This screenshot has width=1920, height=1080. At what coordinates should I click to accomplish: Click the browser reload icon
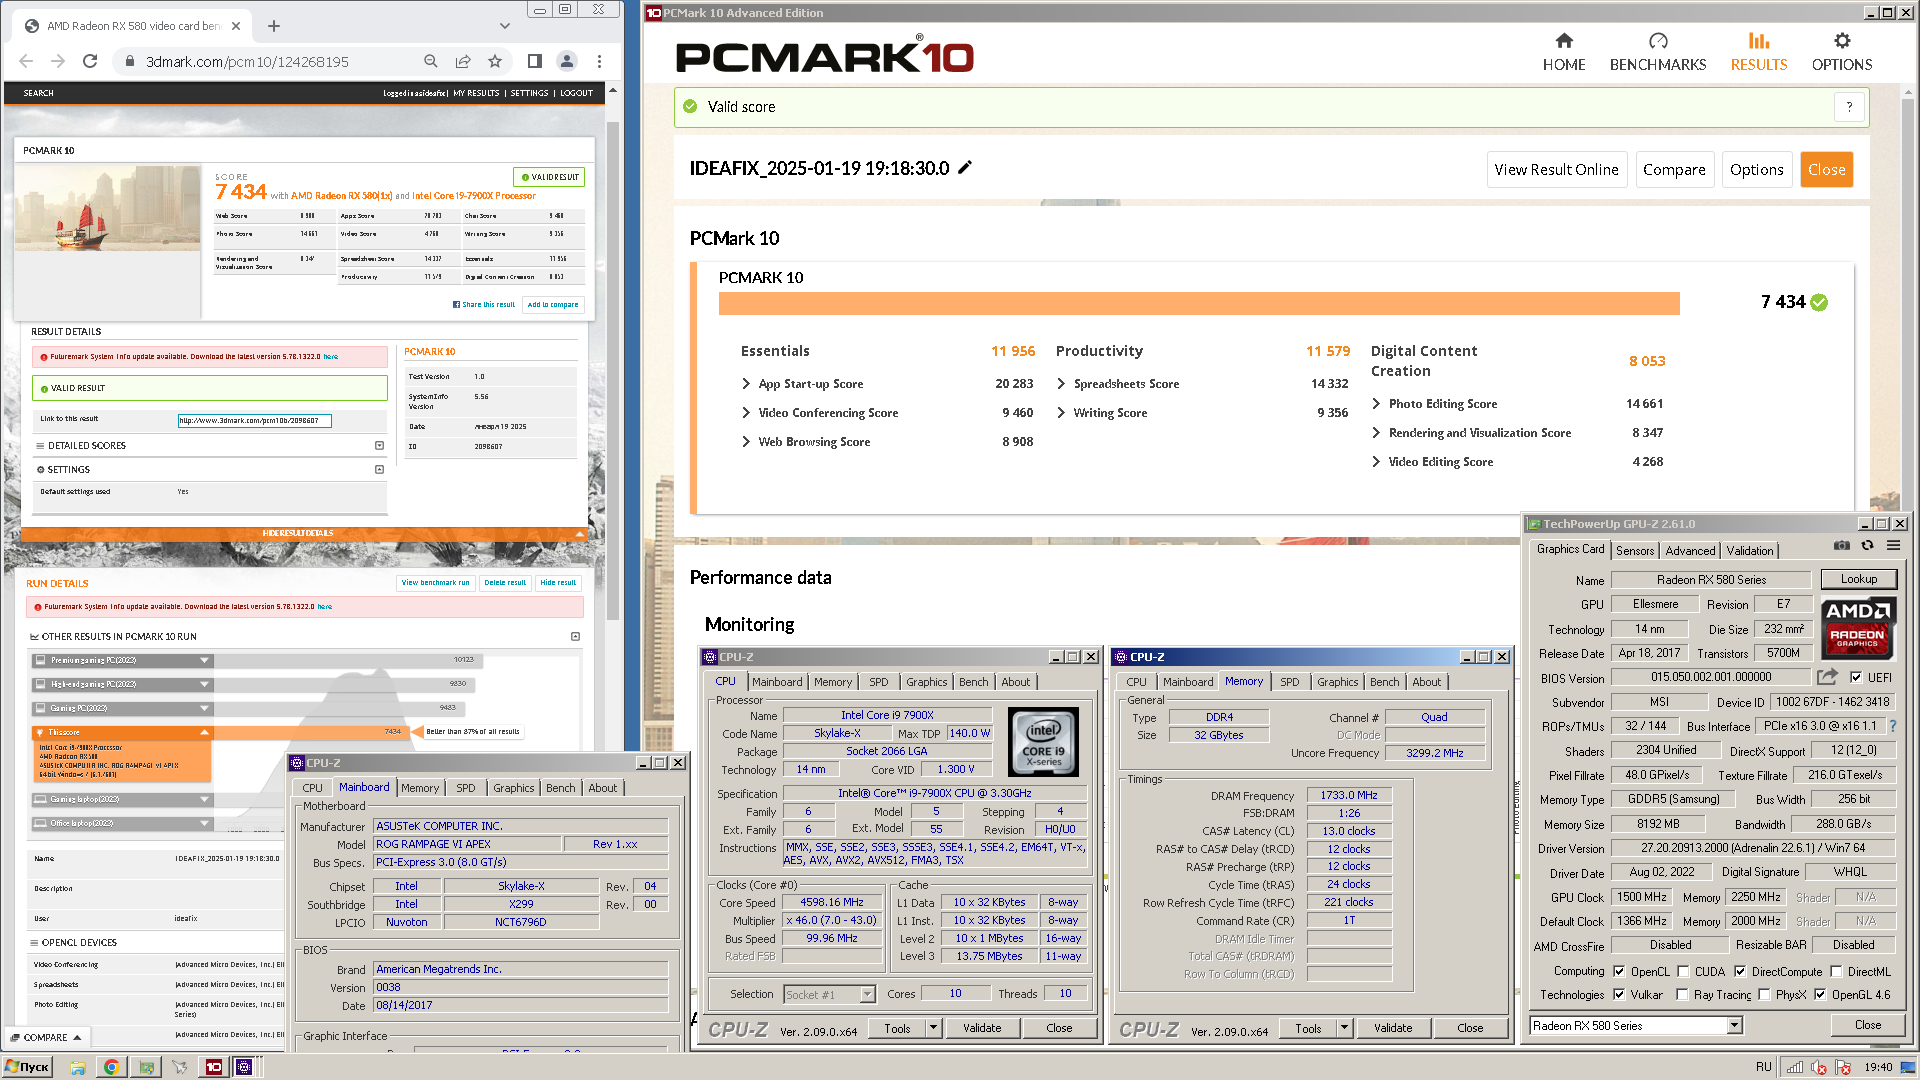(x=90, y=61)
